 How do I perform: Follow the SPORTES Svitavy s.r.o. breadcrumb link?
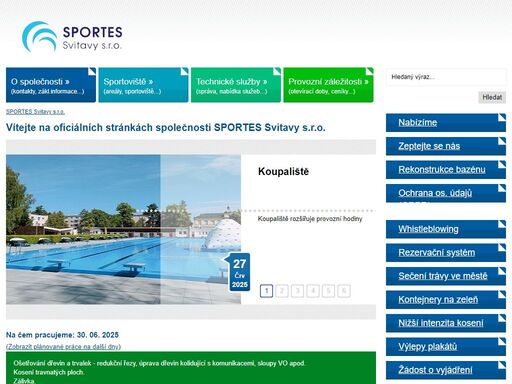[35, 112]
